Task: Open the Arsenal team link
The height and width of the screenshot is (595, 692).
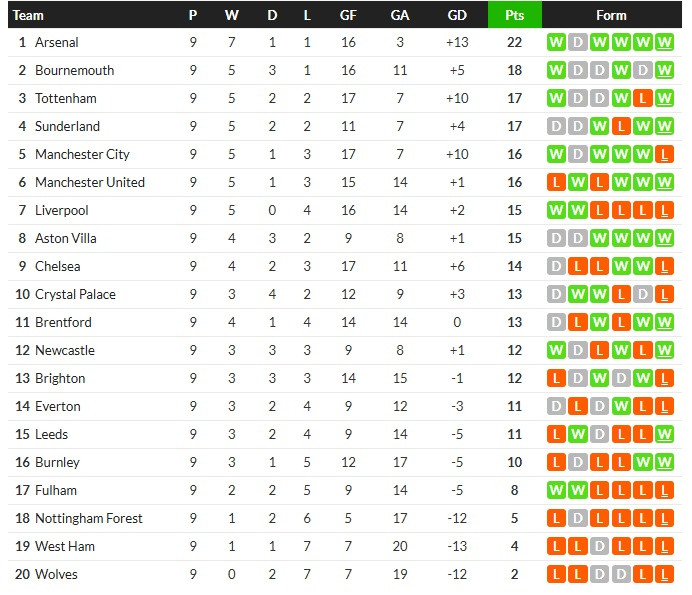Action: pyautogui.click(x=56, y=43)
